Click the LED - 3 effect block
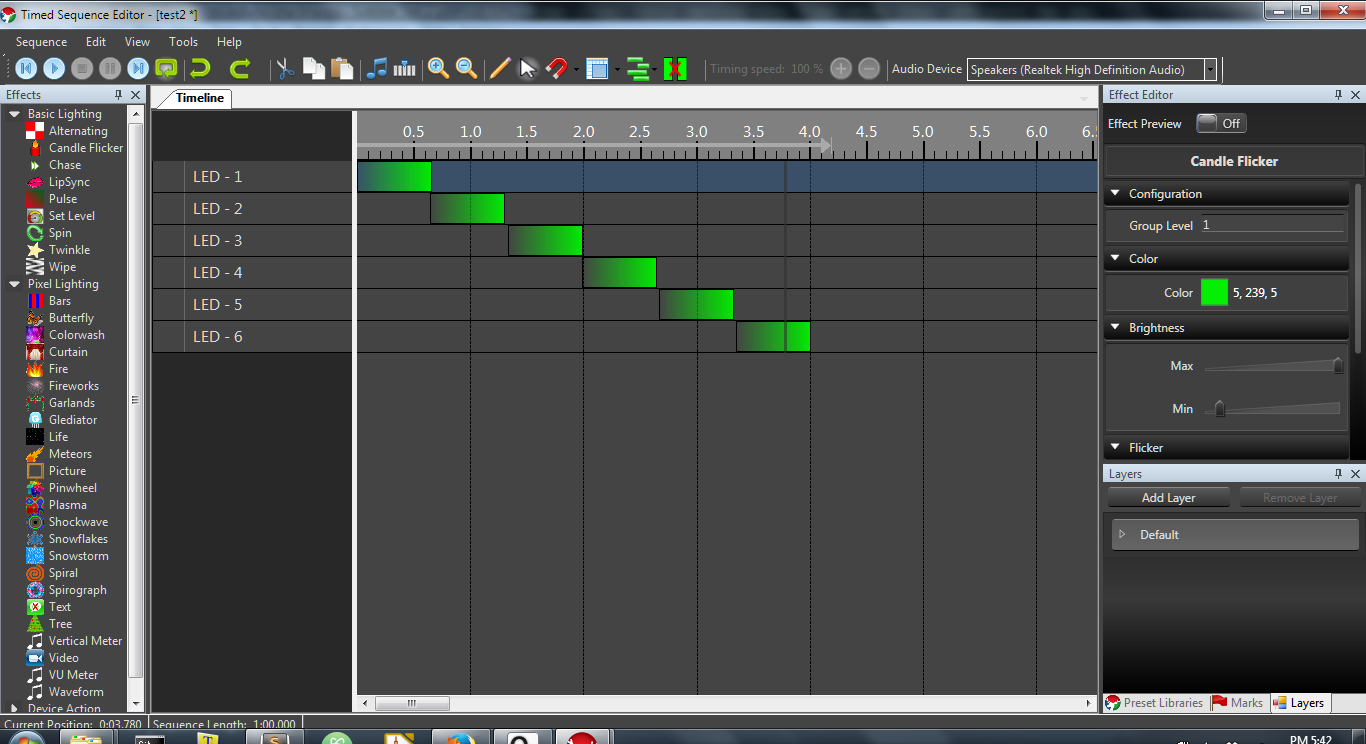1366x744 pixels. pos(545,241)
